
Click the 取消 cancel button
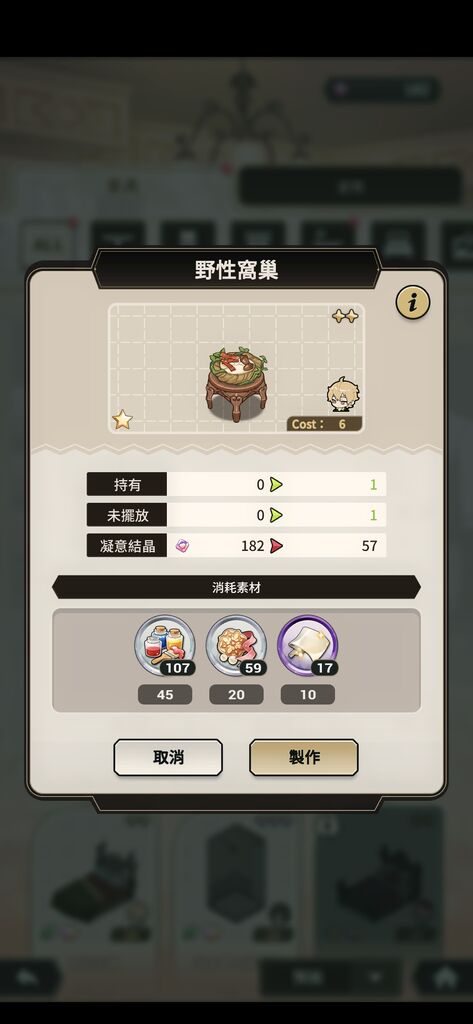(x=168, y=758)
